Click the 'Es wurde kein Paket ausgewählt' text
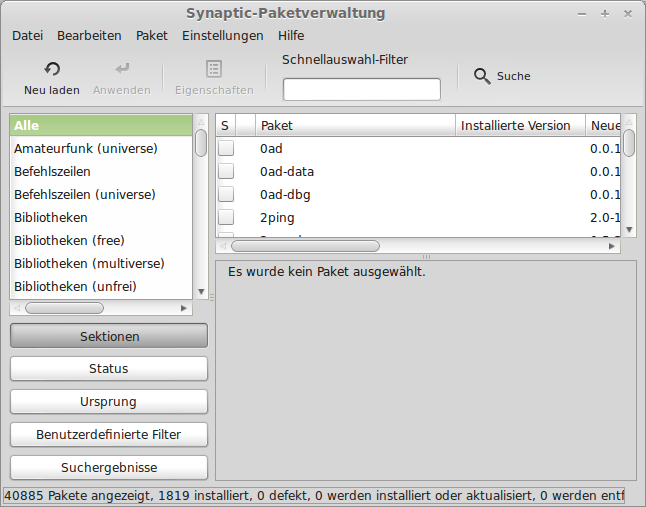Image resolution: width=646 pixels, height=507 pixels. point(326,272)
